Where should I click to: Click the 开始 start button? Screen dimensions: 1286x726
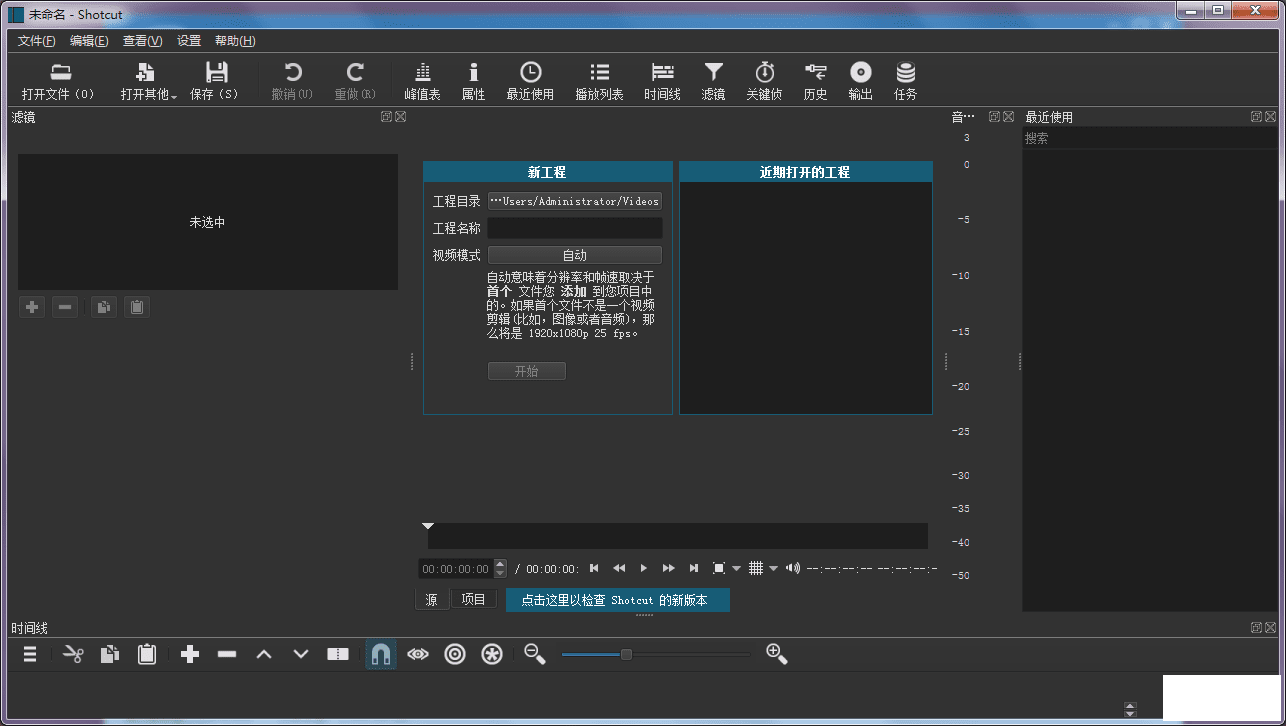point(527,371)
